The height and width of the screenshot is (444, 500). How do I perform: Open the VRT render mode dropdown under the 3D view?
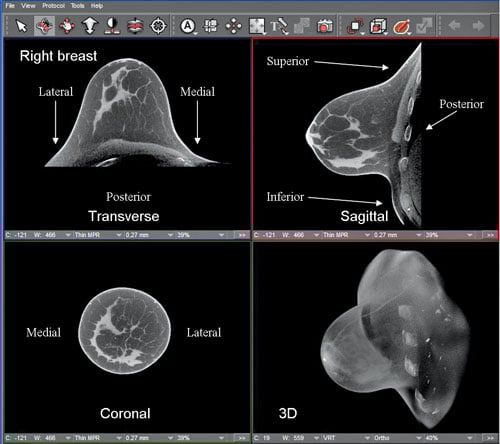(x=346, y=438)
